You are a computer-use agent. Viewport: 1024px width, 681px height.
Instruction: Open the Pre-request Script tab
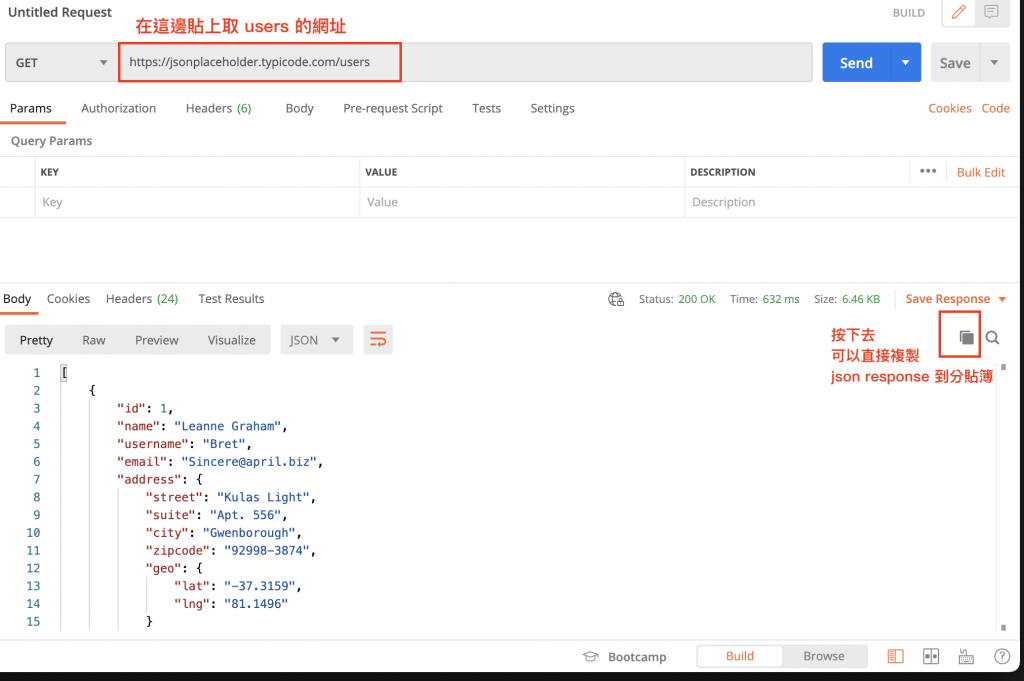(x=393, y=108)
